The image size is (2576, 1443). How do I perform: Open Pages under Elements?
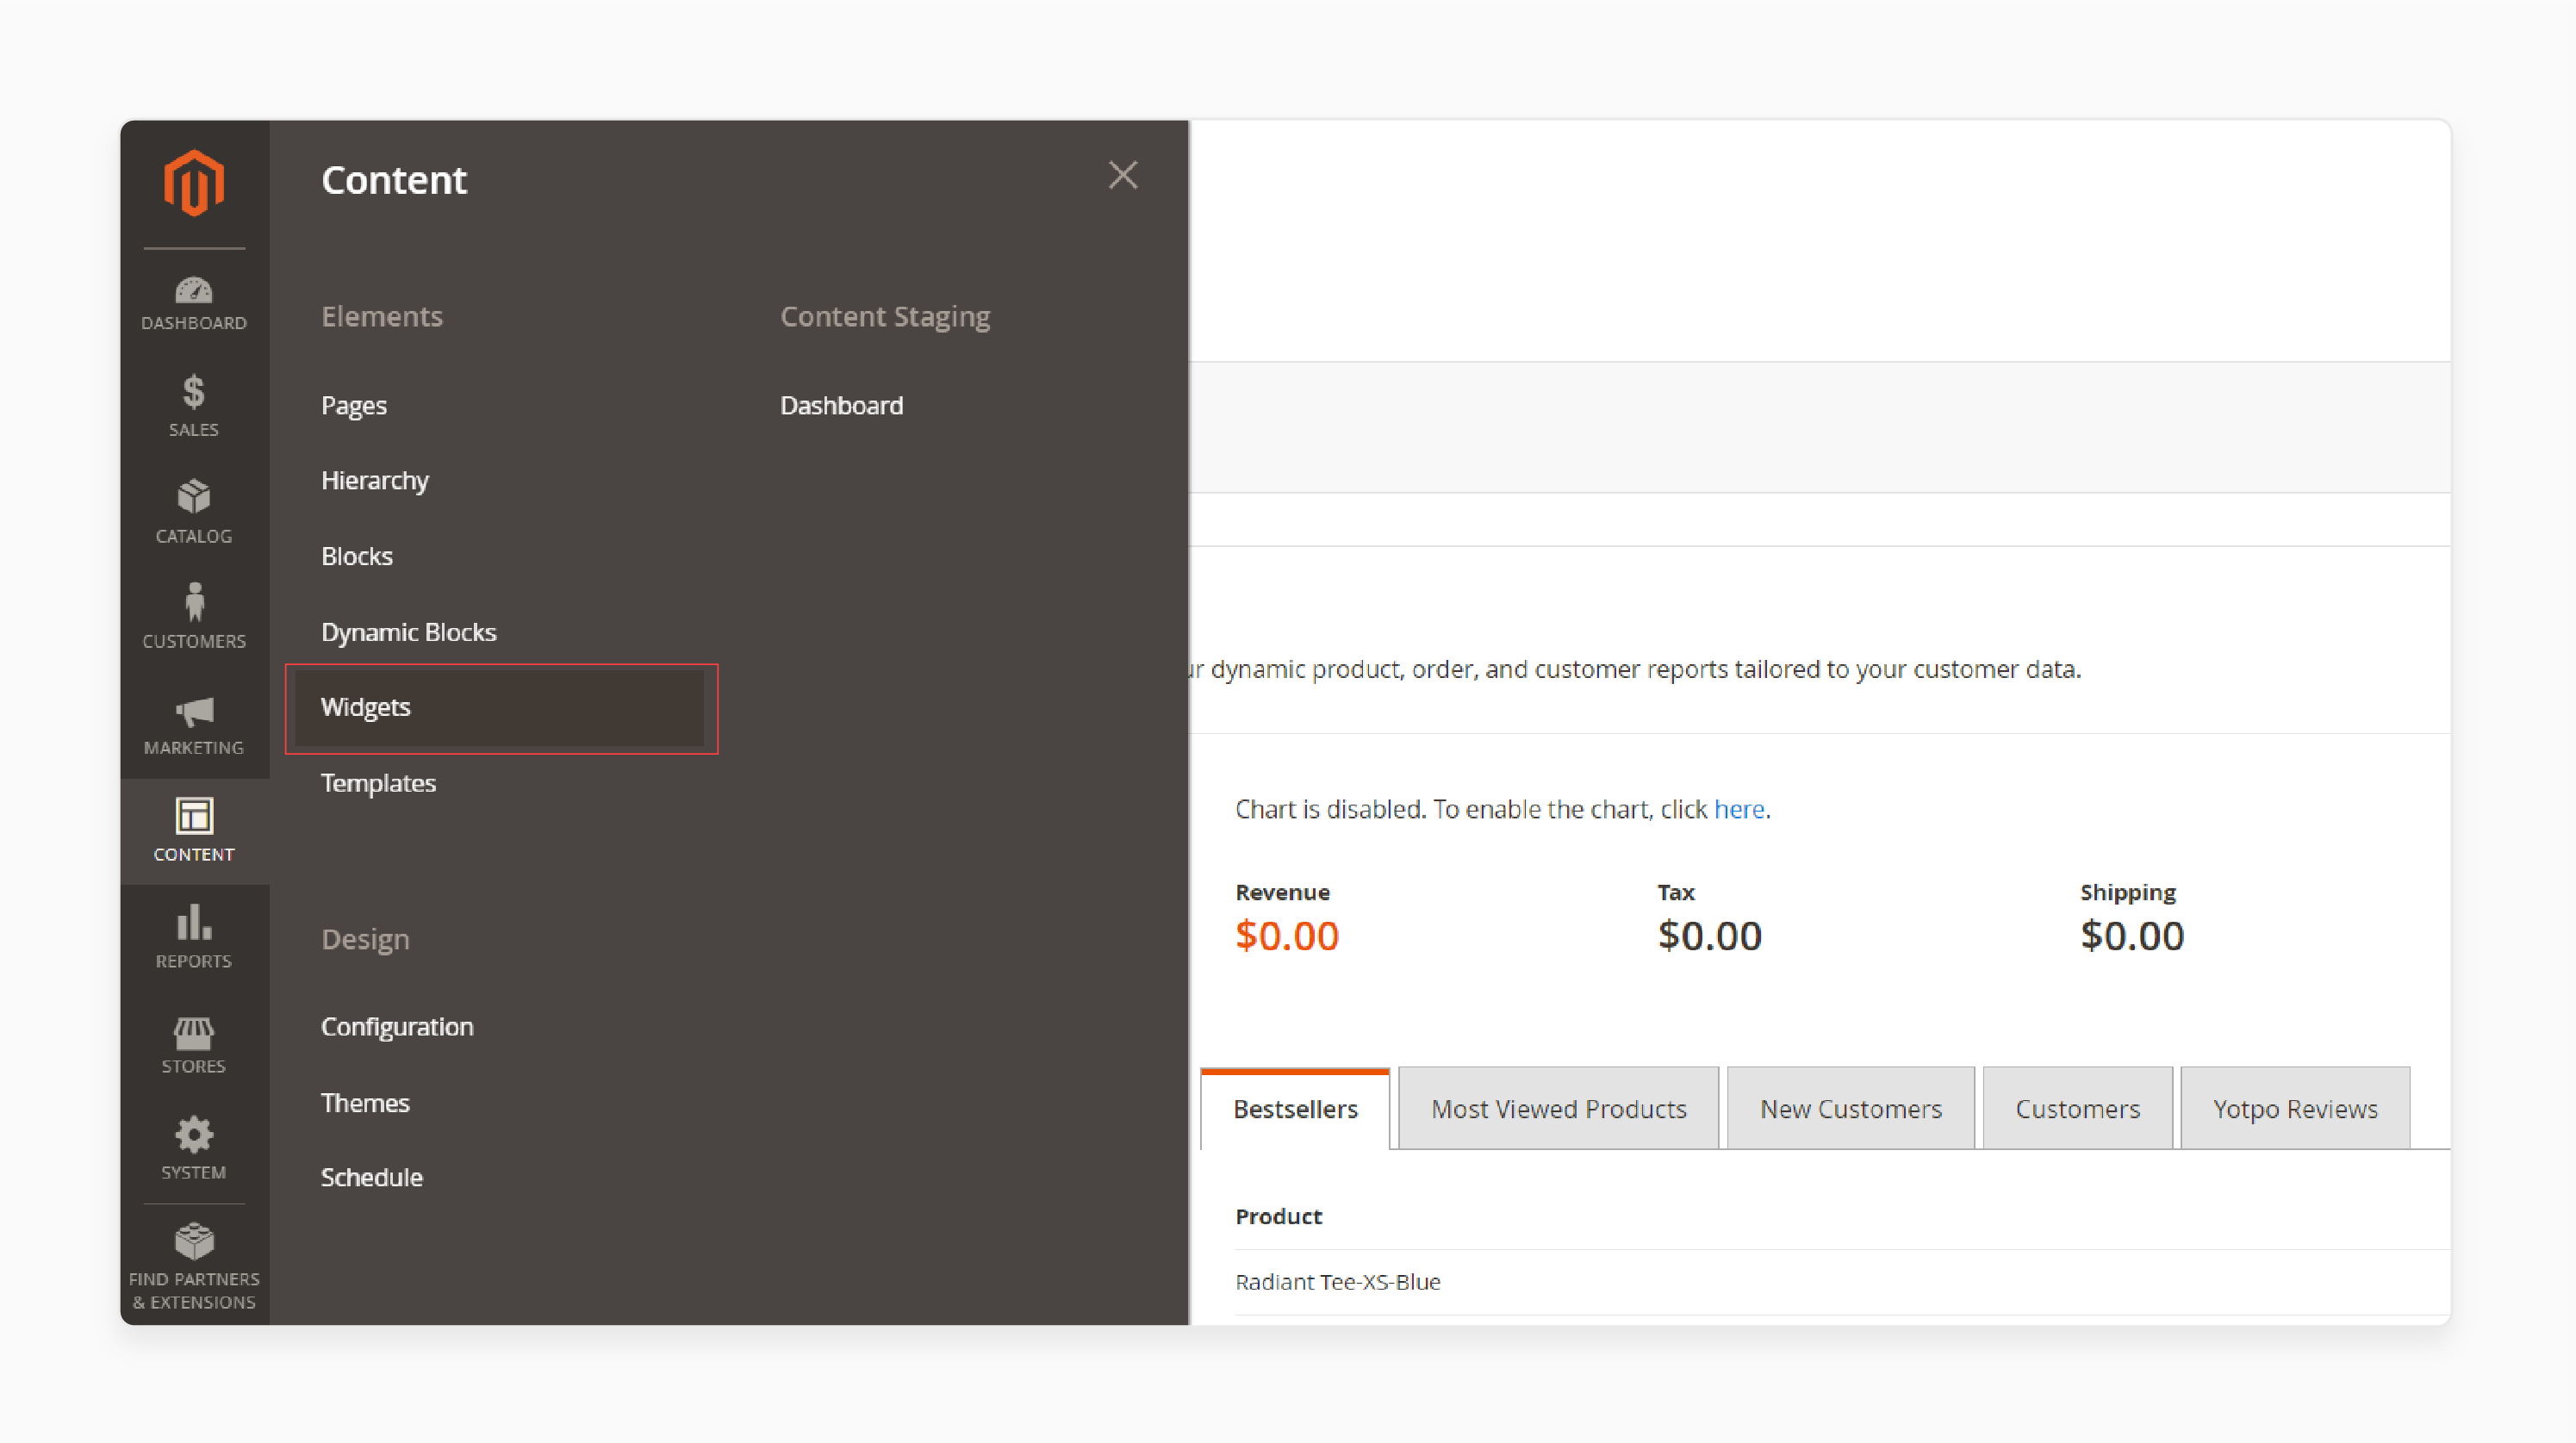[354, 405]
